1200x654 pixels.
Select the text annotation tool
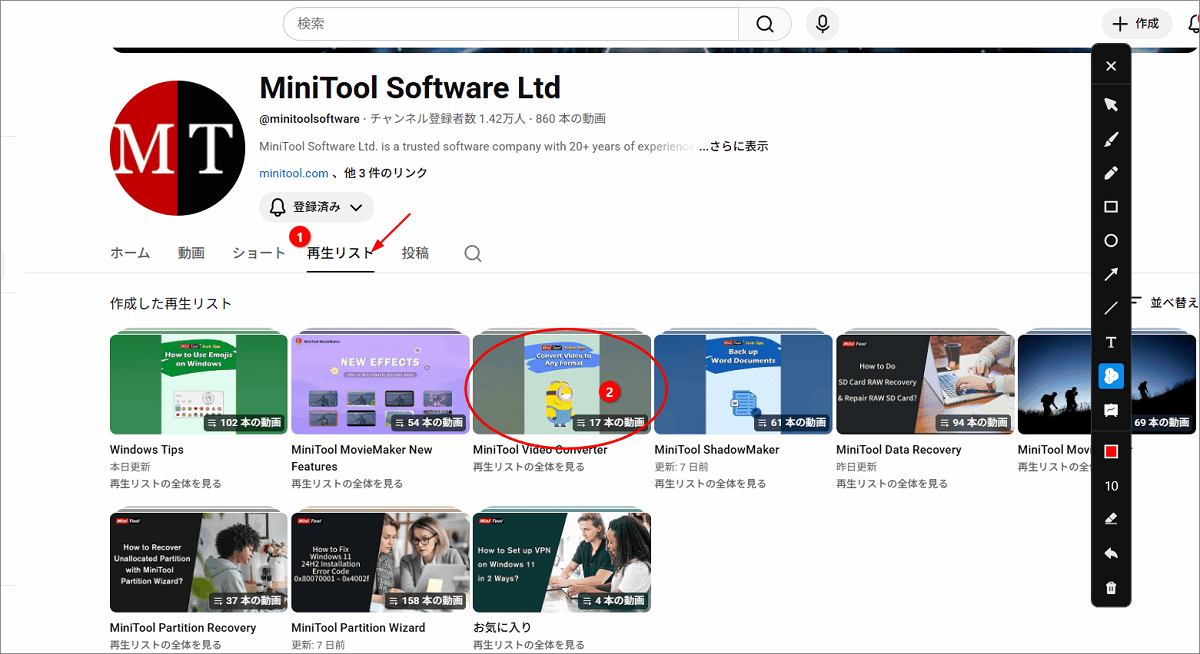1110,342
